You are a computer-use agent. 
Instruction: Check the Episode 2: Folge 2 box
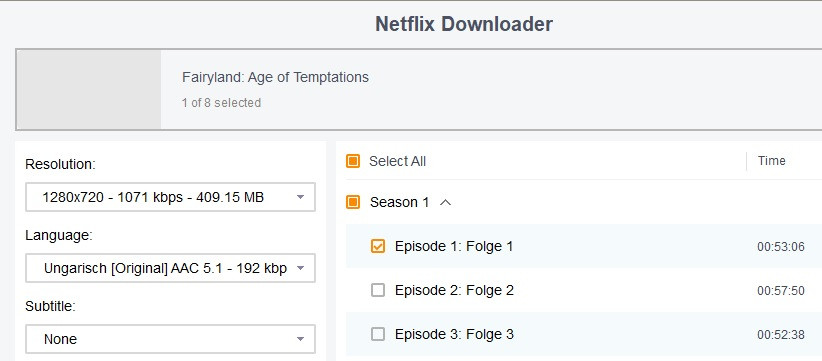377,290
